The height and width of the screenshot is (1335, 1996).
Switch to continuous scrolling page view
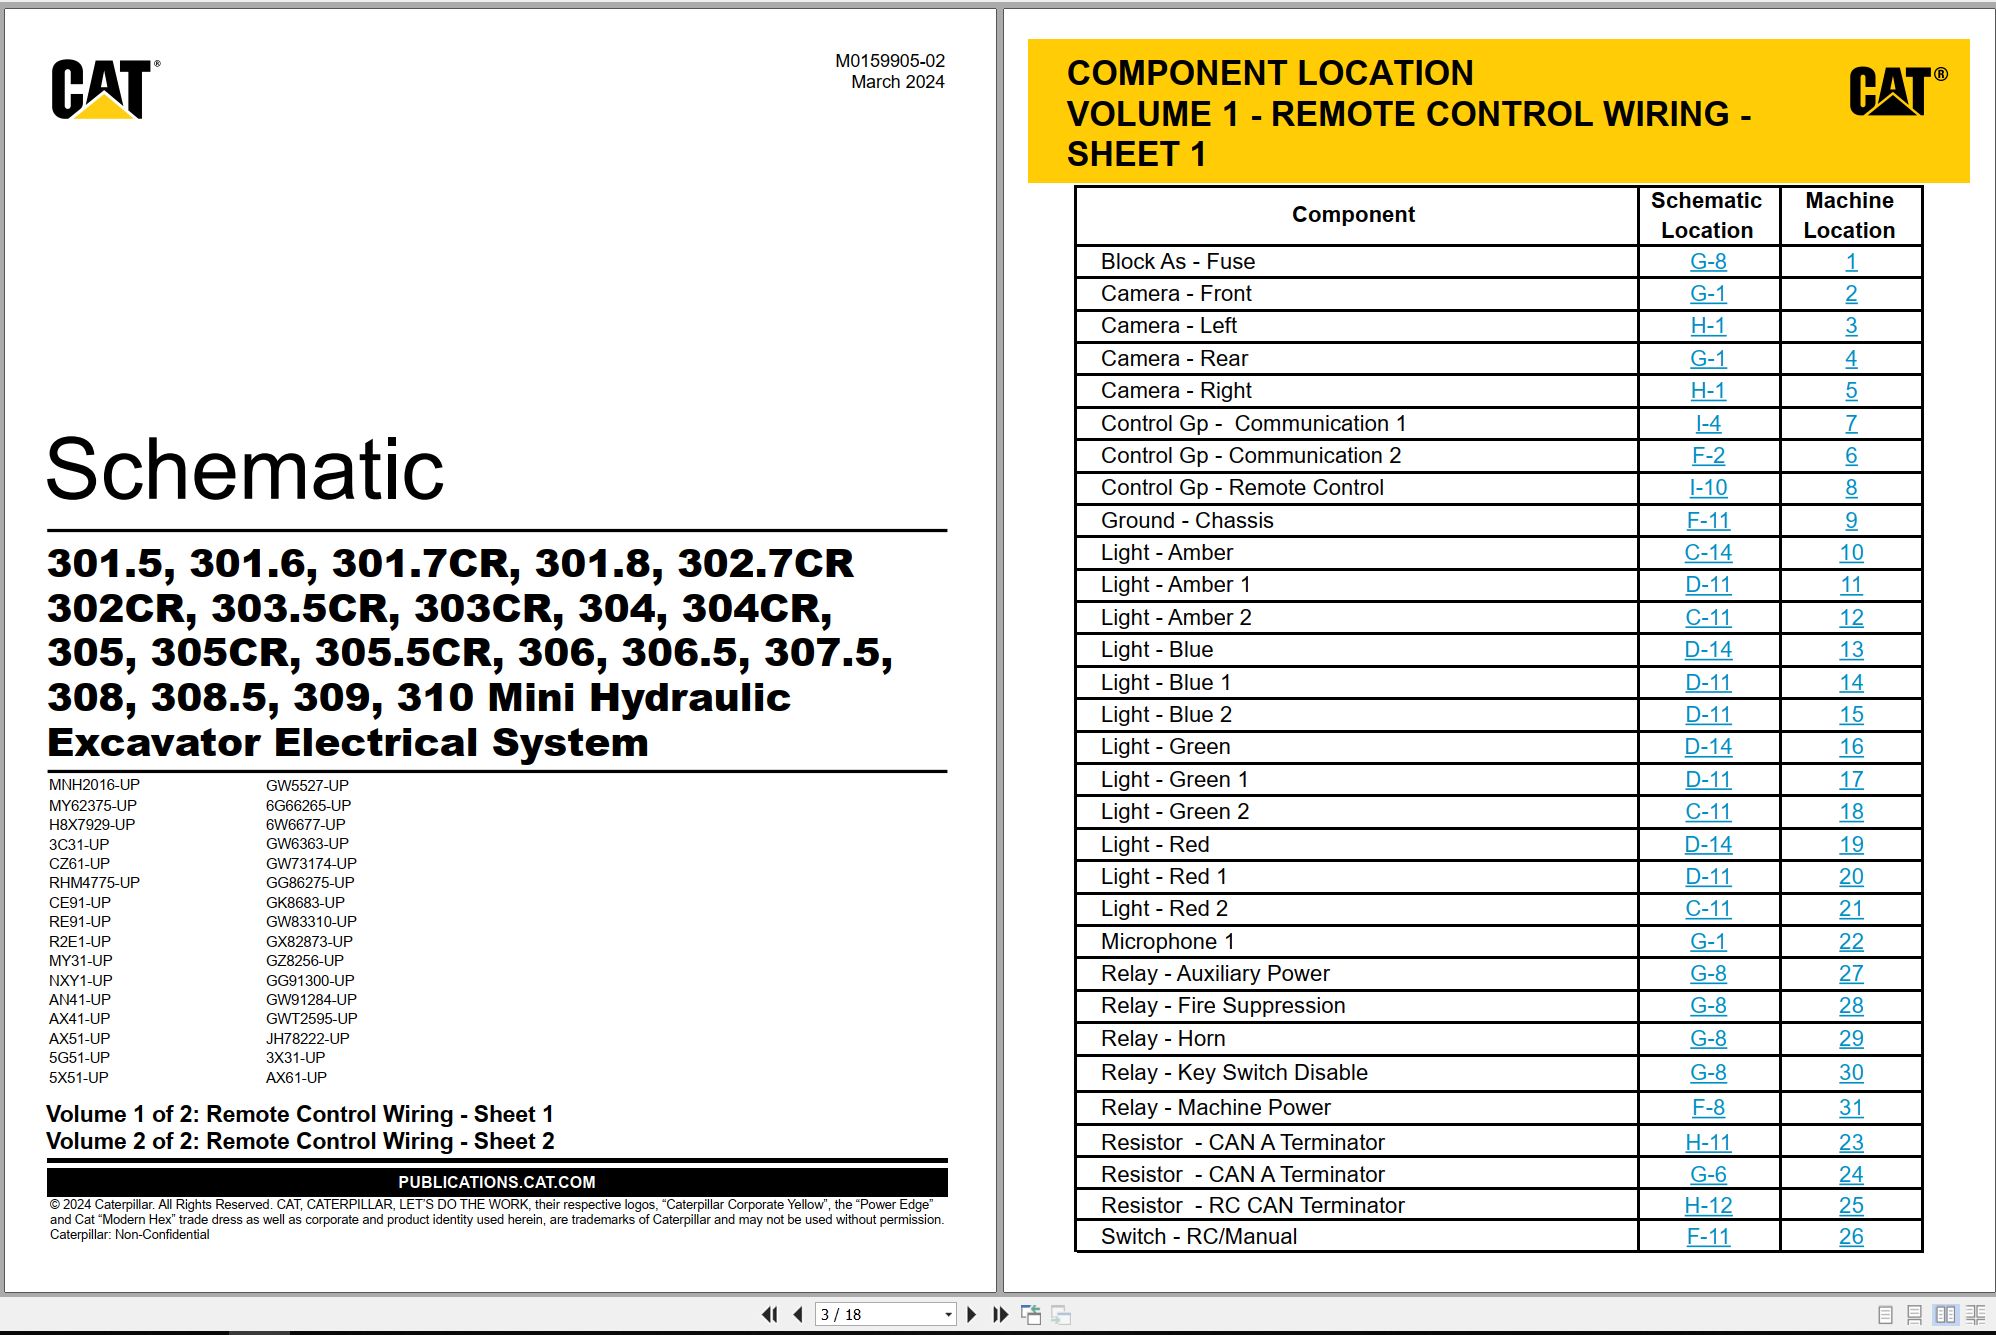pos(1914,1315)
